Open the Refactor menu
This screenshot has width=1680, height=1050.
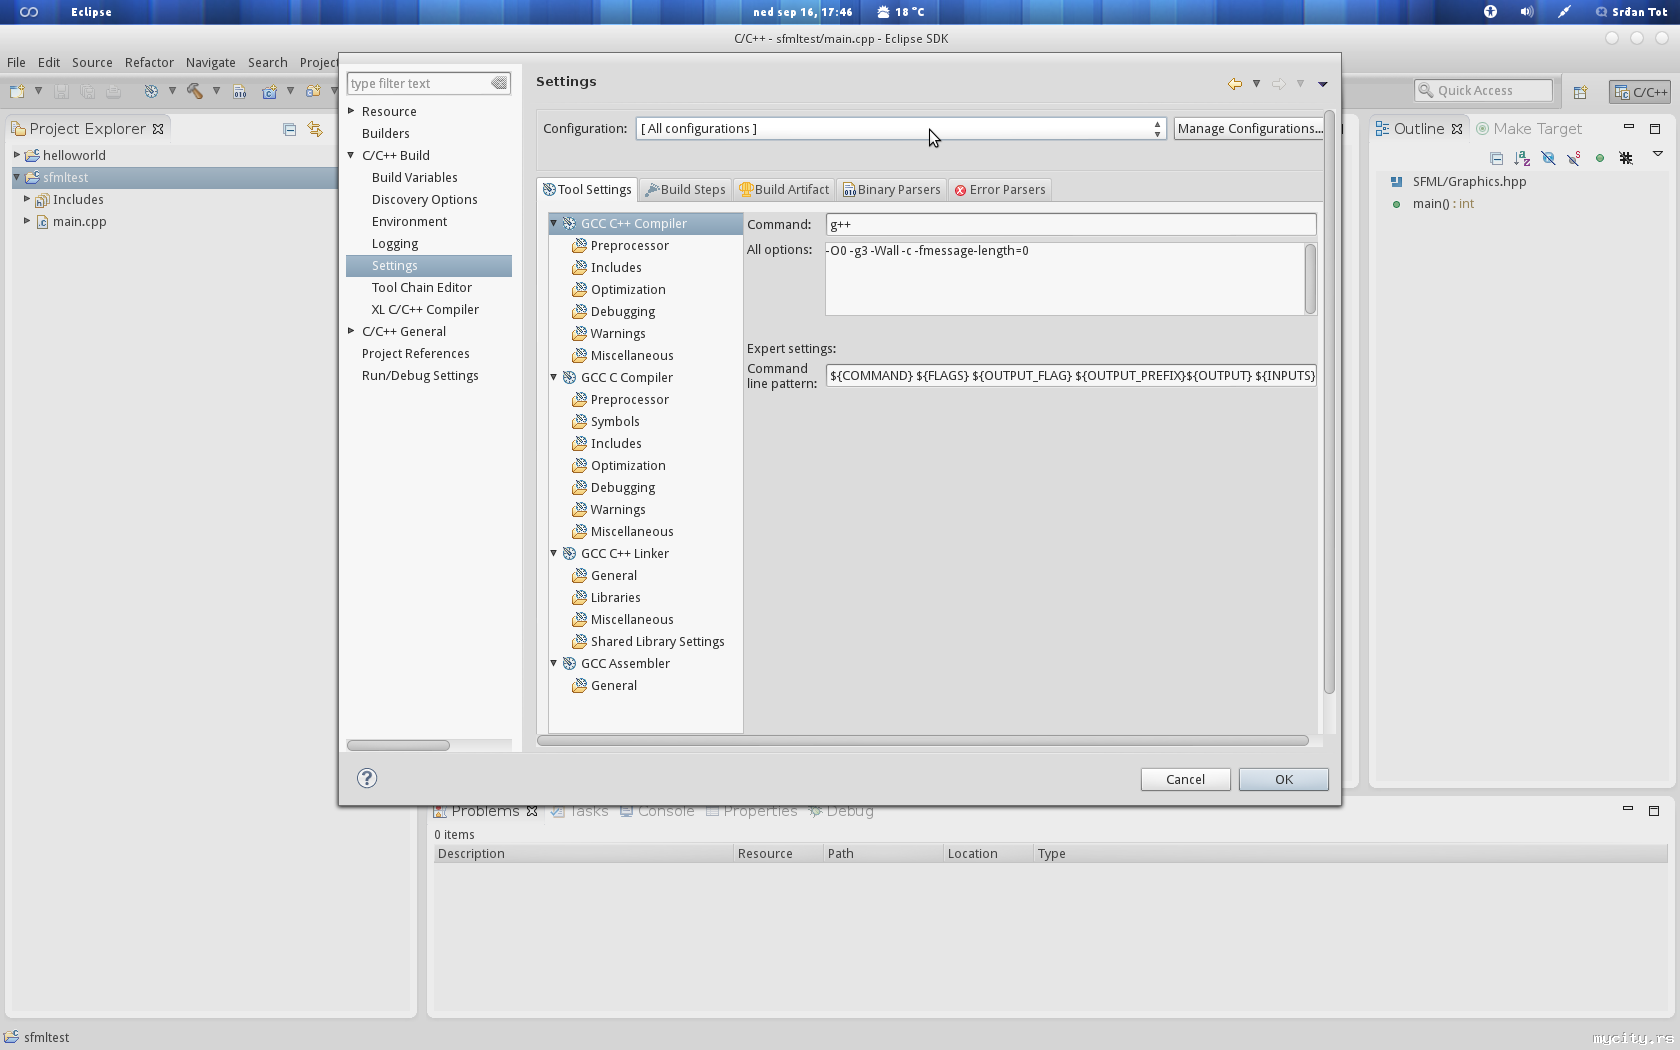tap(149, 62)
